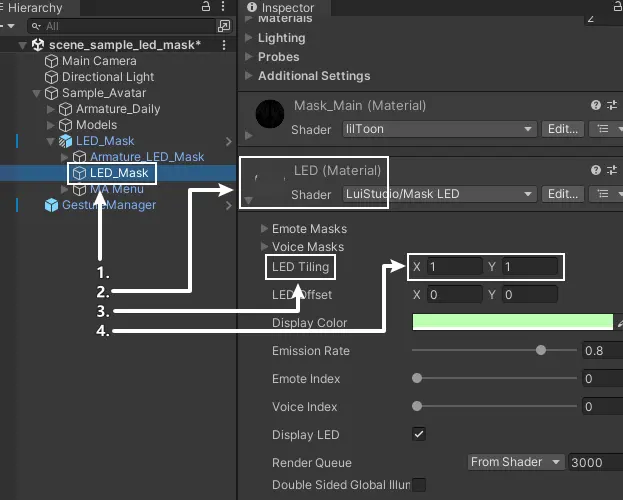623x500 pixels.
Task: Click the Mask_Main material preview thumbnail
Action: point(270,114)
